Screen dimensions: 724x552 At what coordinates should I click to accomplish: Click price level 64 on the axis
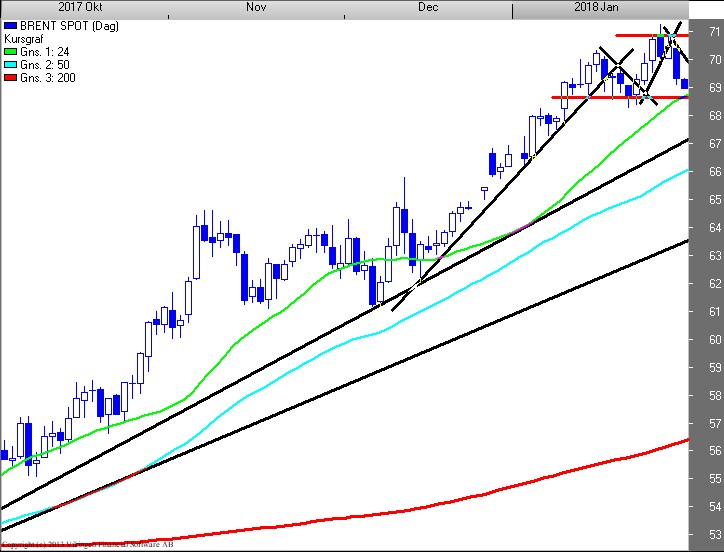715,227
